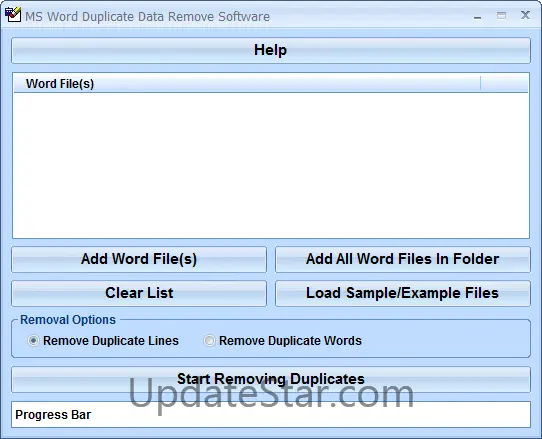
Task: Click the Progress Bar field
Action: coord(271,414)
